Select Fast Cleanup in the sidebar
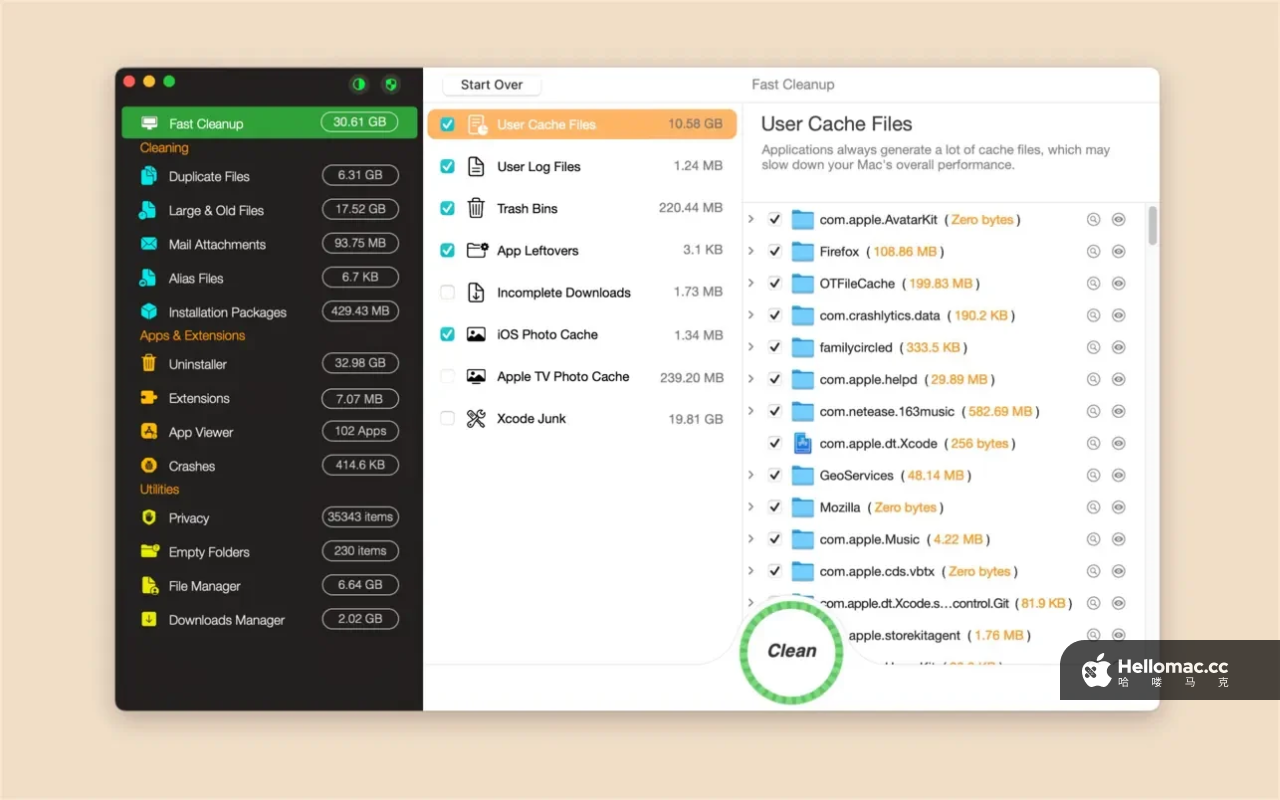The width and height of the screenshot is (1280, 800). (x=270, y=123)
